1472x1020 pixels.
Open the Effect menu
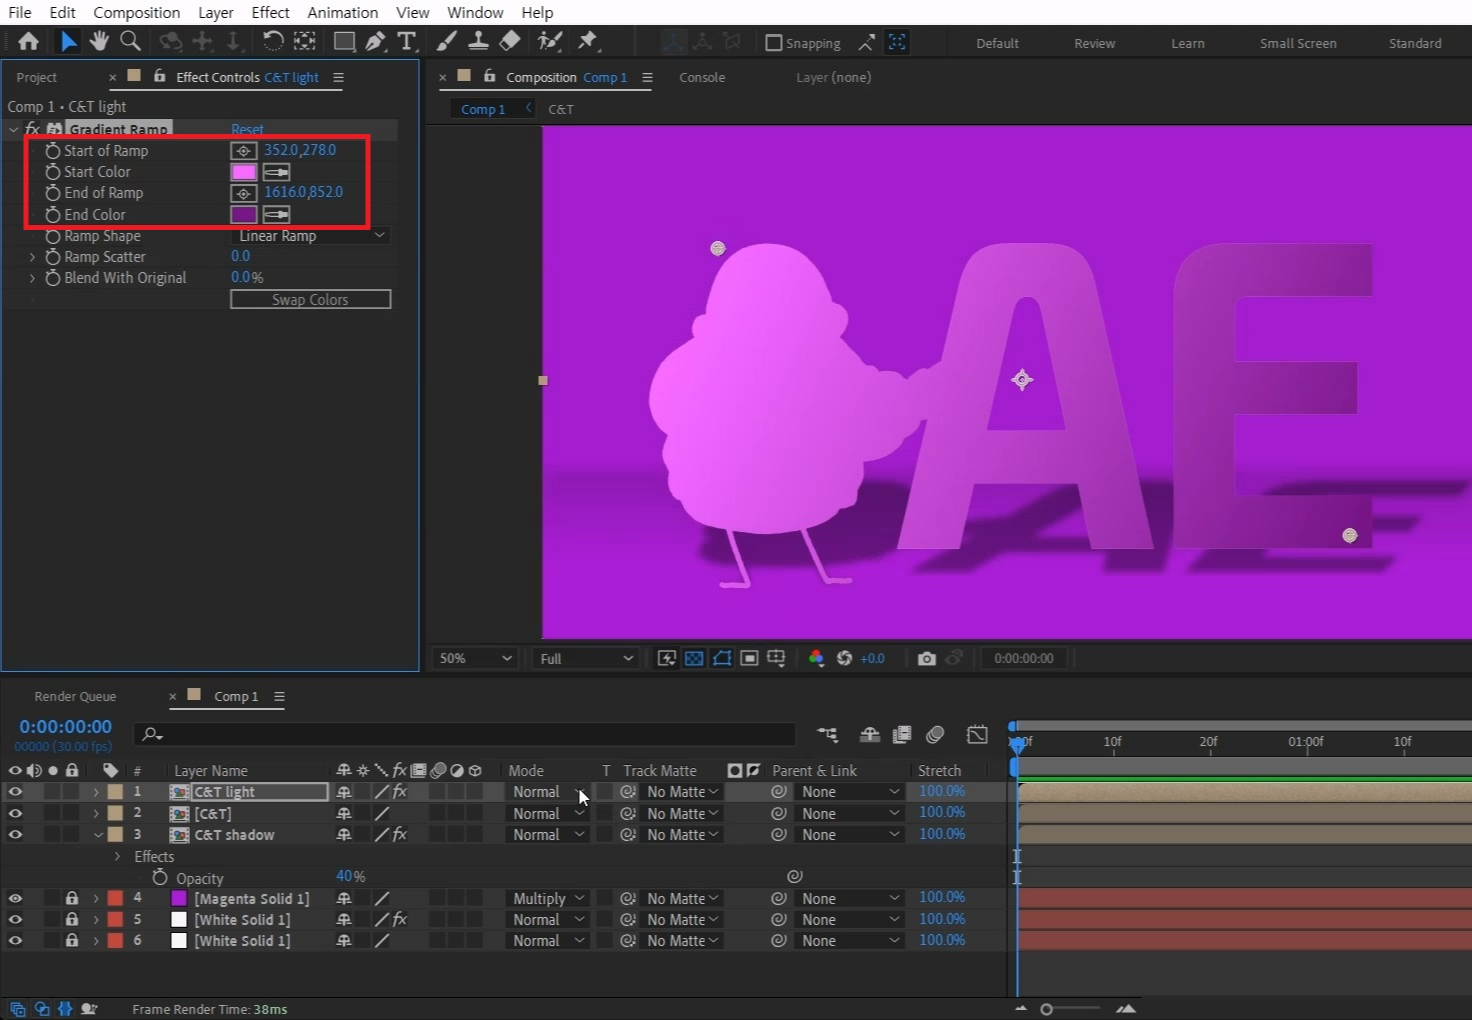pos(270,12)
